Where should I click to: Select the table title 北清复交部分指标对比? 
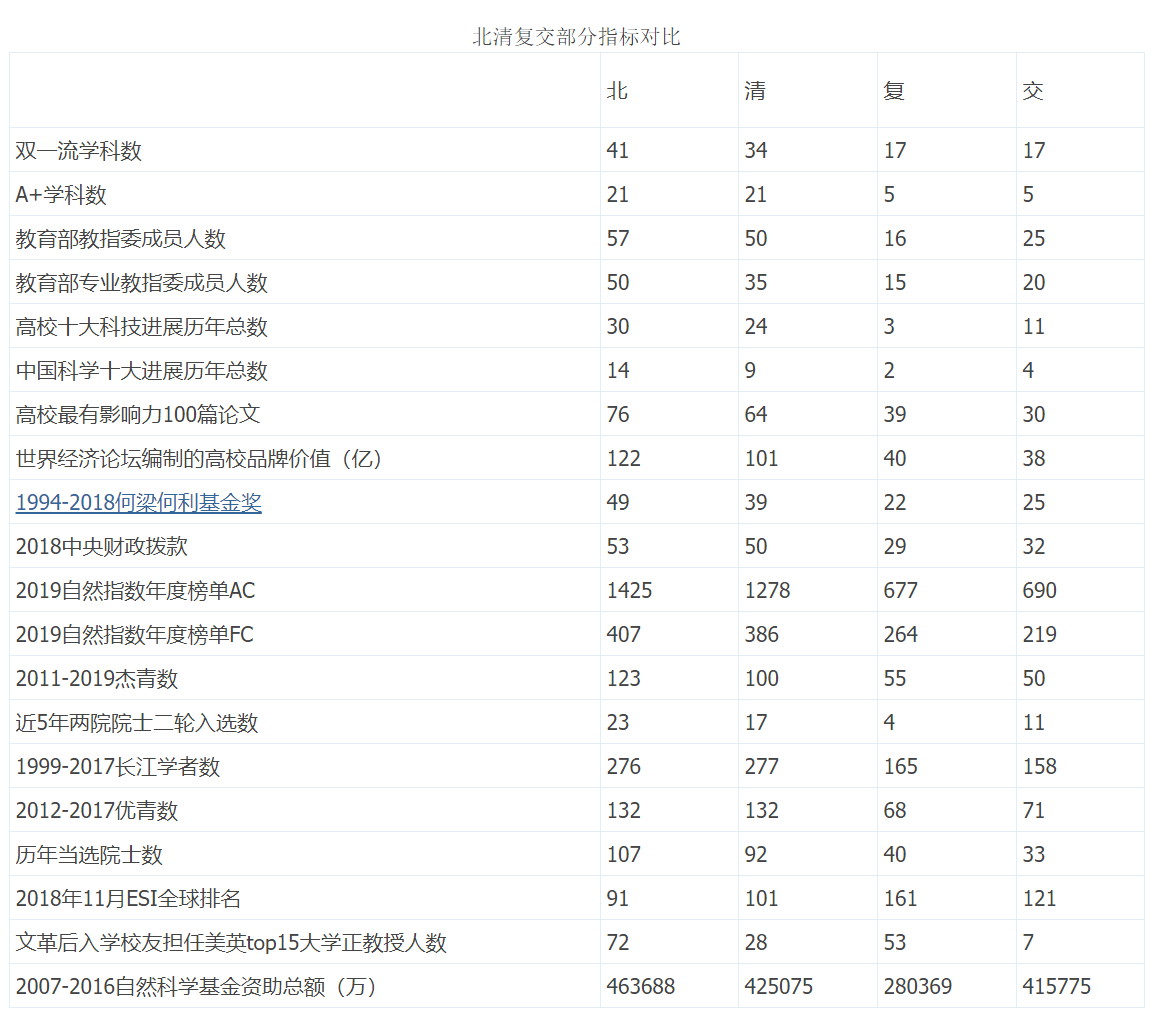click(x=576, y=36)
